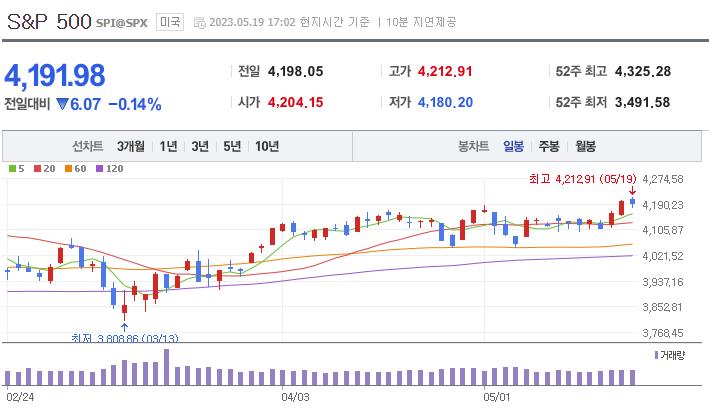Click the 3,852.81 price axis label

point(662,307)
